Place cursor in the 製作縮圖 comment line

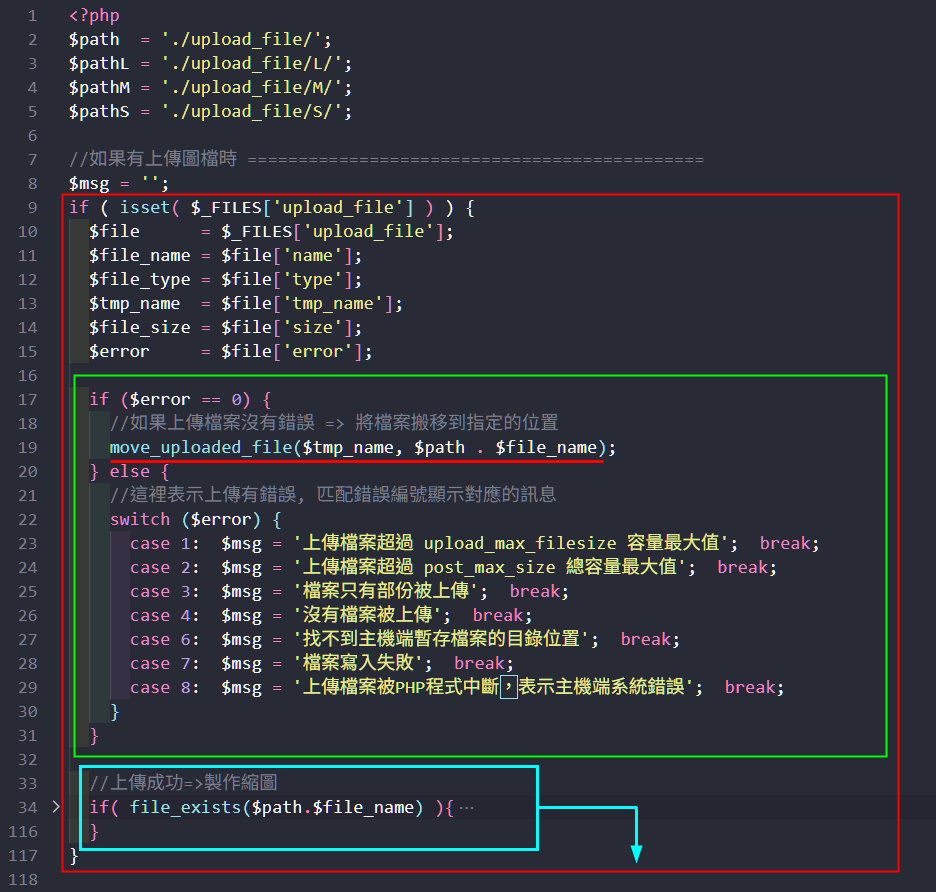point(180,783)
